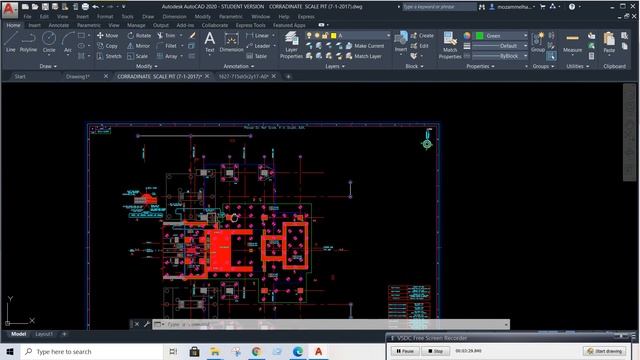
Task: Select the Text annotation tool
Action: tap(209, 42)
